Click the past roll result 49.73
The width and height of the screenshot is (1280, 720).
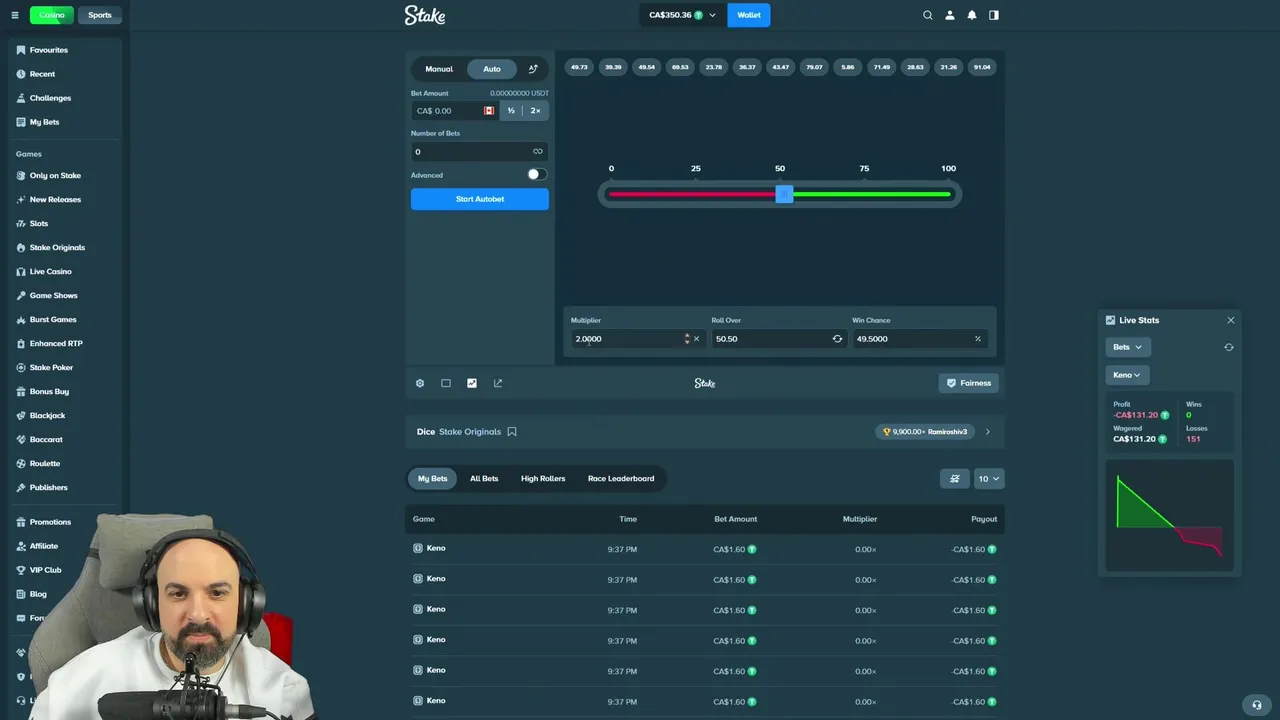point(579,67)
